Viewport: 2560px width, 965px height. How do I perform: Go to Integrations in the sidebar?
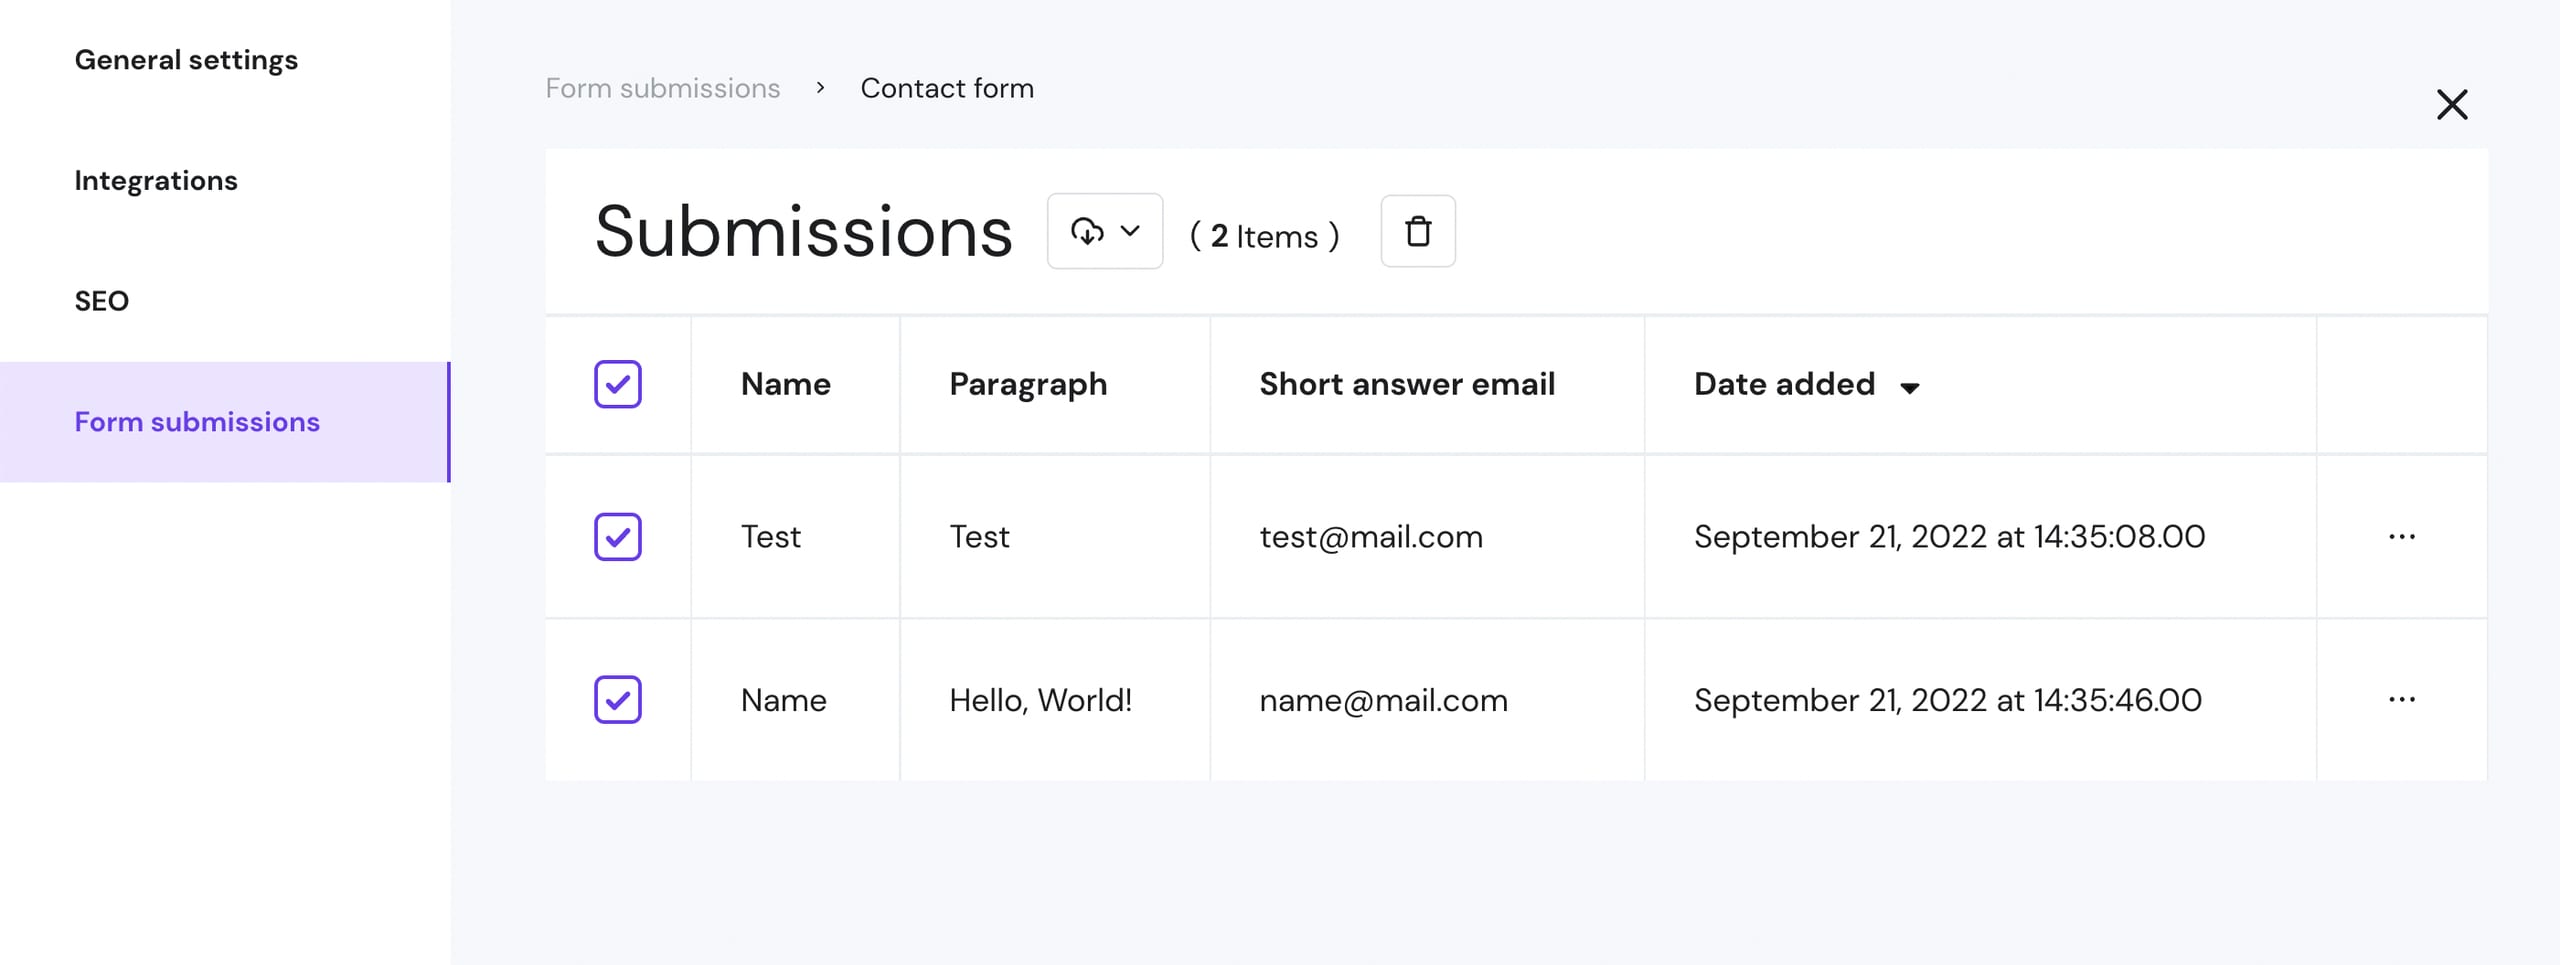156,181
